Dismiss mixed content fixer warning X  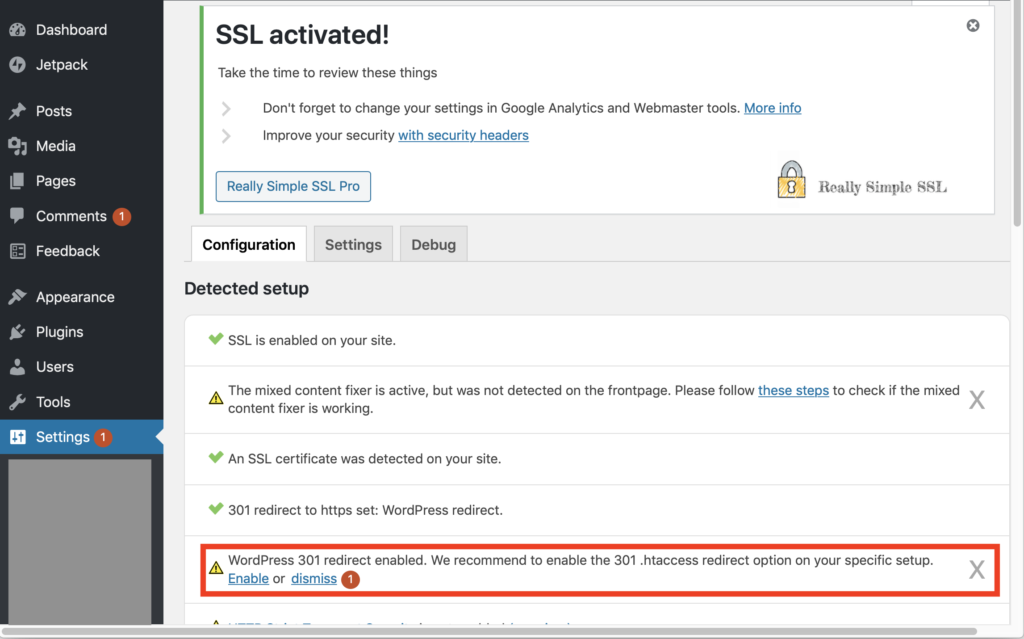[976, 399]
